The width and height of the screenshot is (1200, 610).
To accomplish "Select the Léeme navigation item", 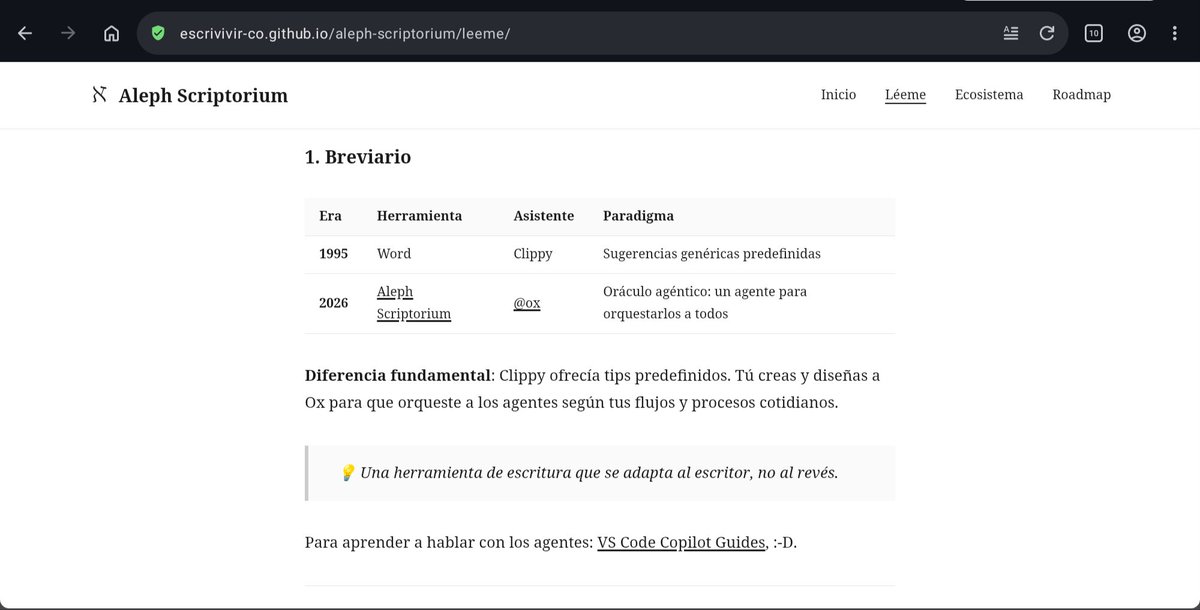I will tap(905, 95).
